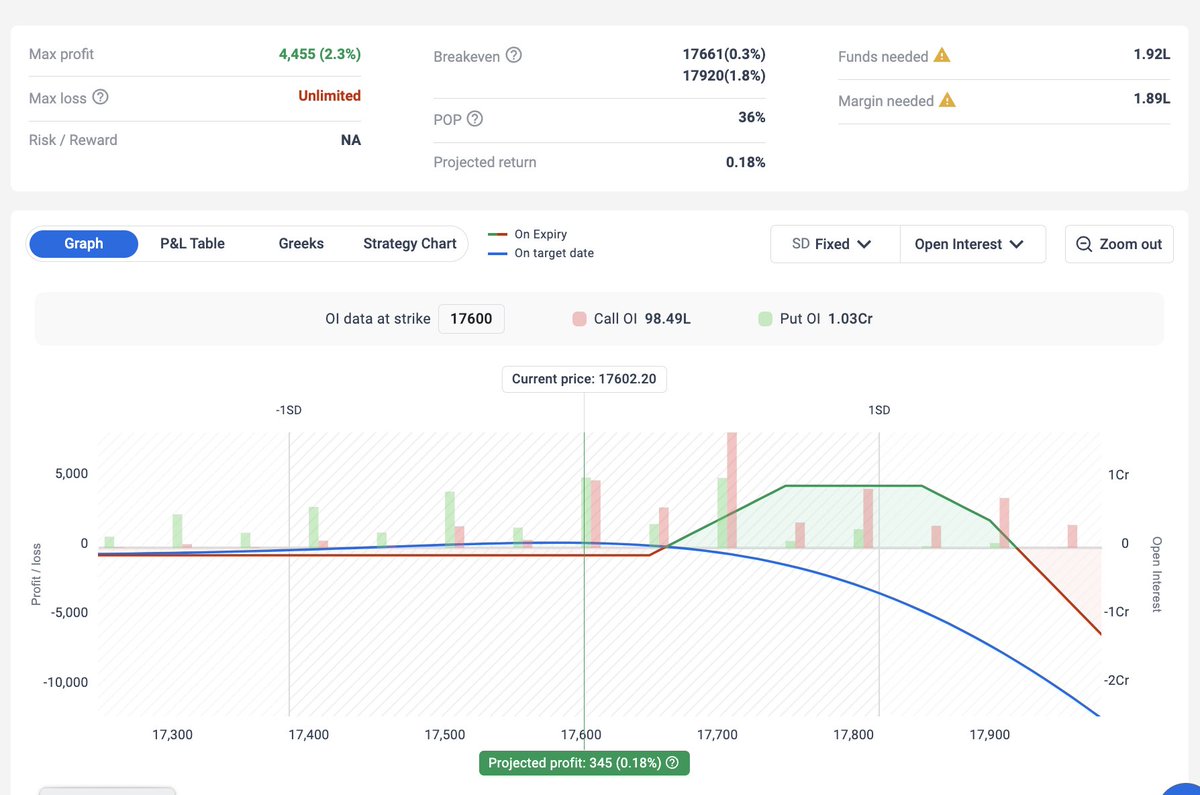
Task: Click the -1SD marker label
Action: click(x=289, y=410)
